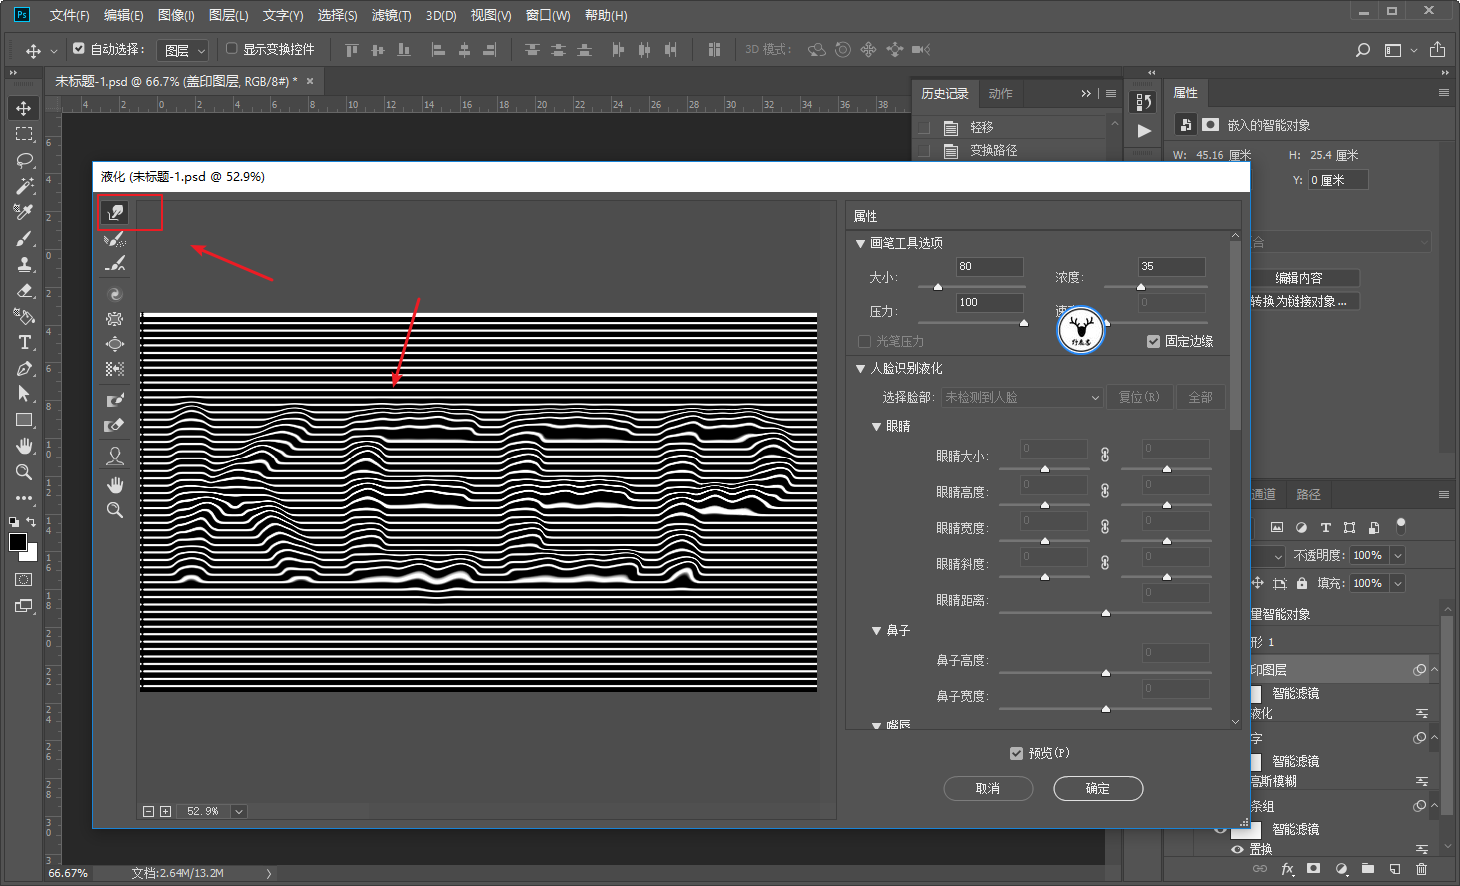This screenshot has width=1460, height=886.
Task: Toggle eye size link icon for 眼睛大小
Action: click(1105, 455)
